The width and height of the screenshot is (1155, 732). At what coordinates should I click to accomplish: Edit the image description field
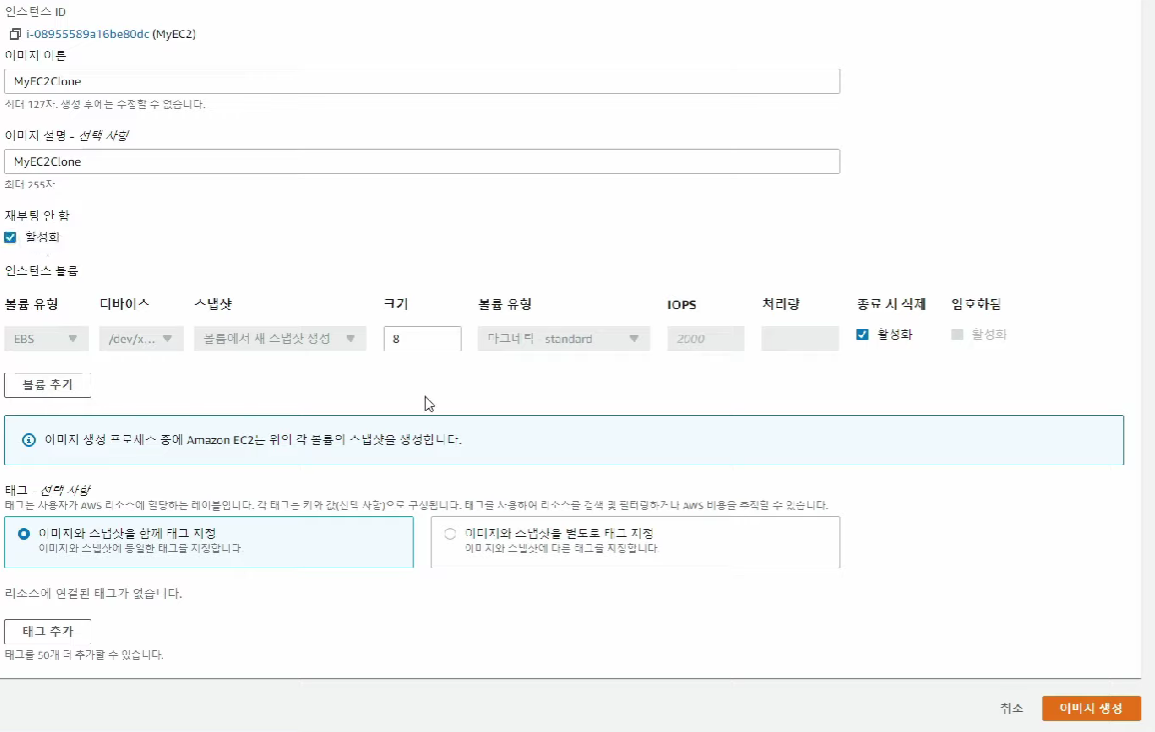(x=422, y=161)
